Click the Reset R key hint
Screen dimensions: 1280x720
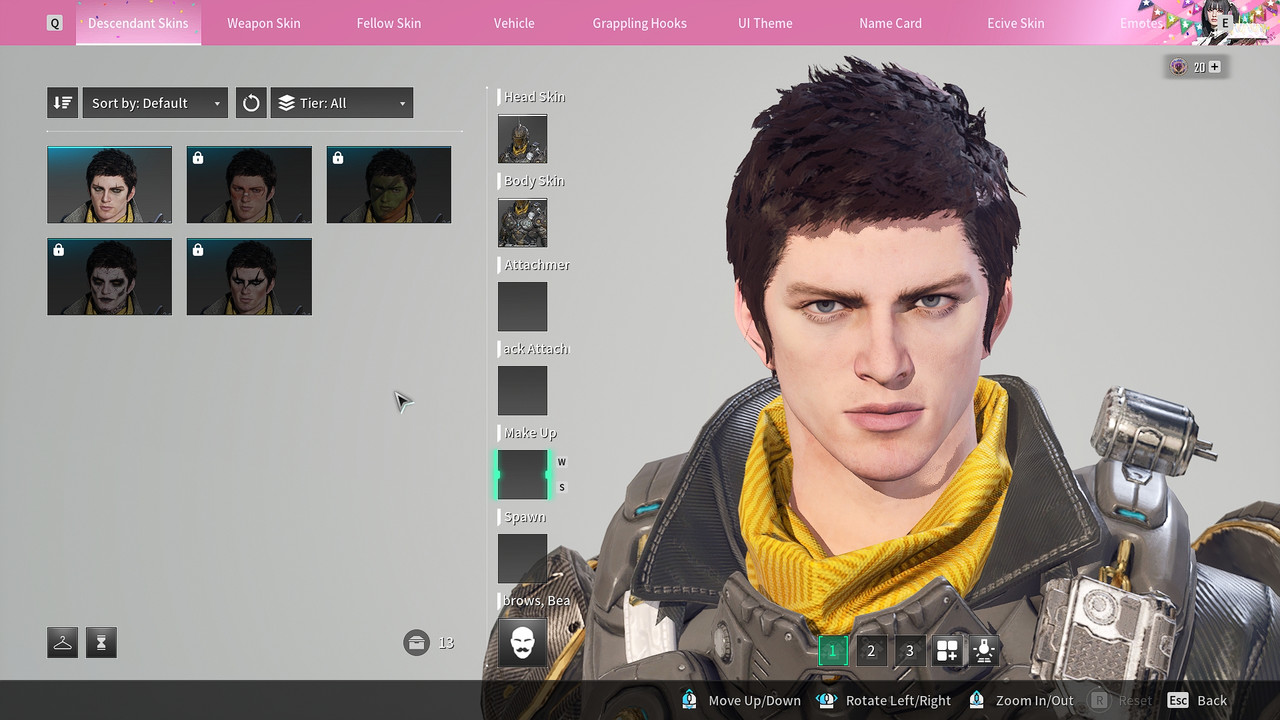click(x=1120, y=700)
